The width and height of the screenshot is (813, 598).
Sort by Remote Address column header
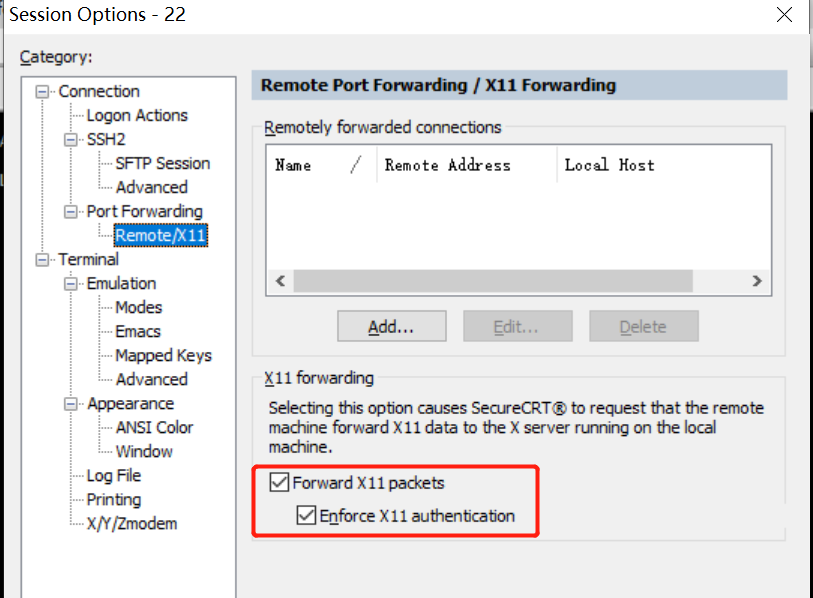point(447,166)
